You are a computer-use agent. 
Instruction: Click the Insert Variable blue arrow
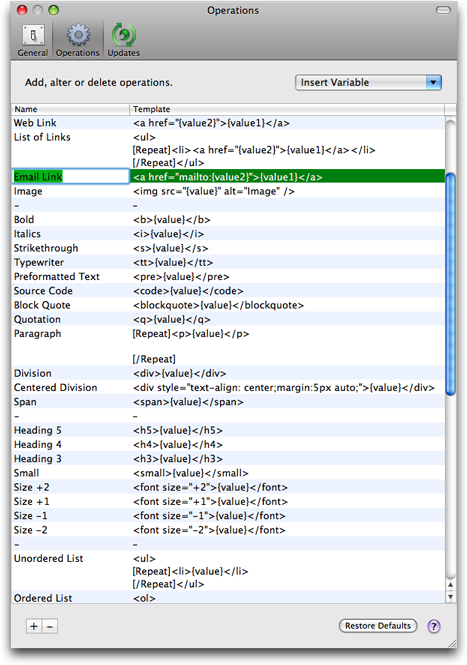433,82
